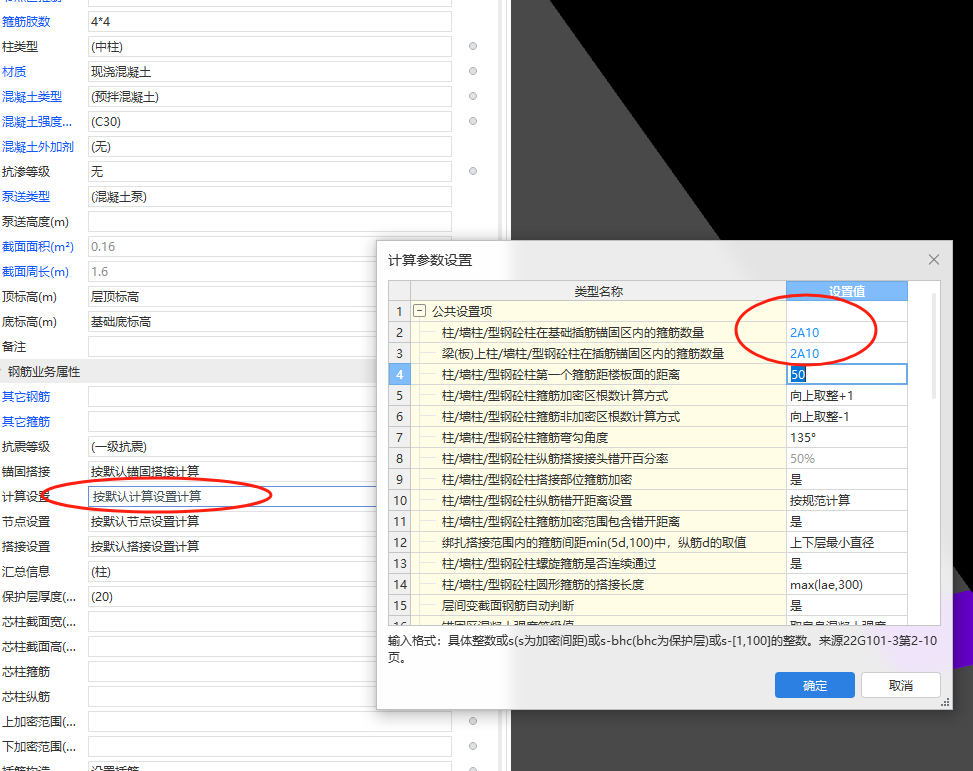
Task: Click the 上下层最小直径 value cell
Action: tap(846, 543)
